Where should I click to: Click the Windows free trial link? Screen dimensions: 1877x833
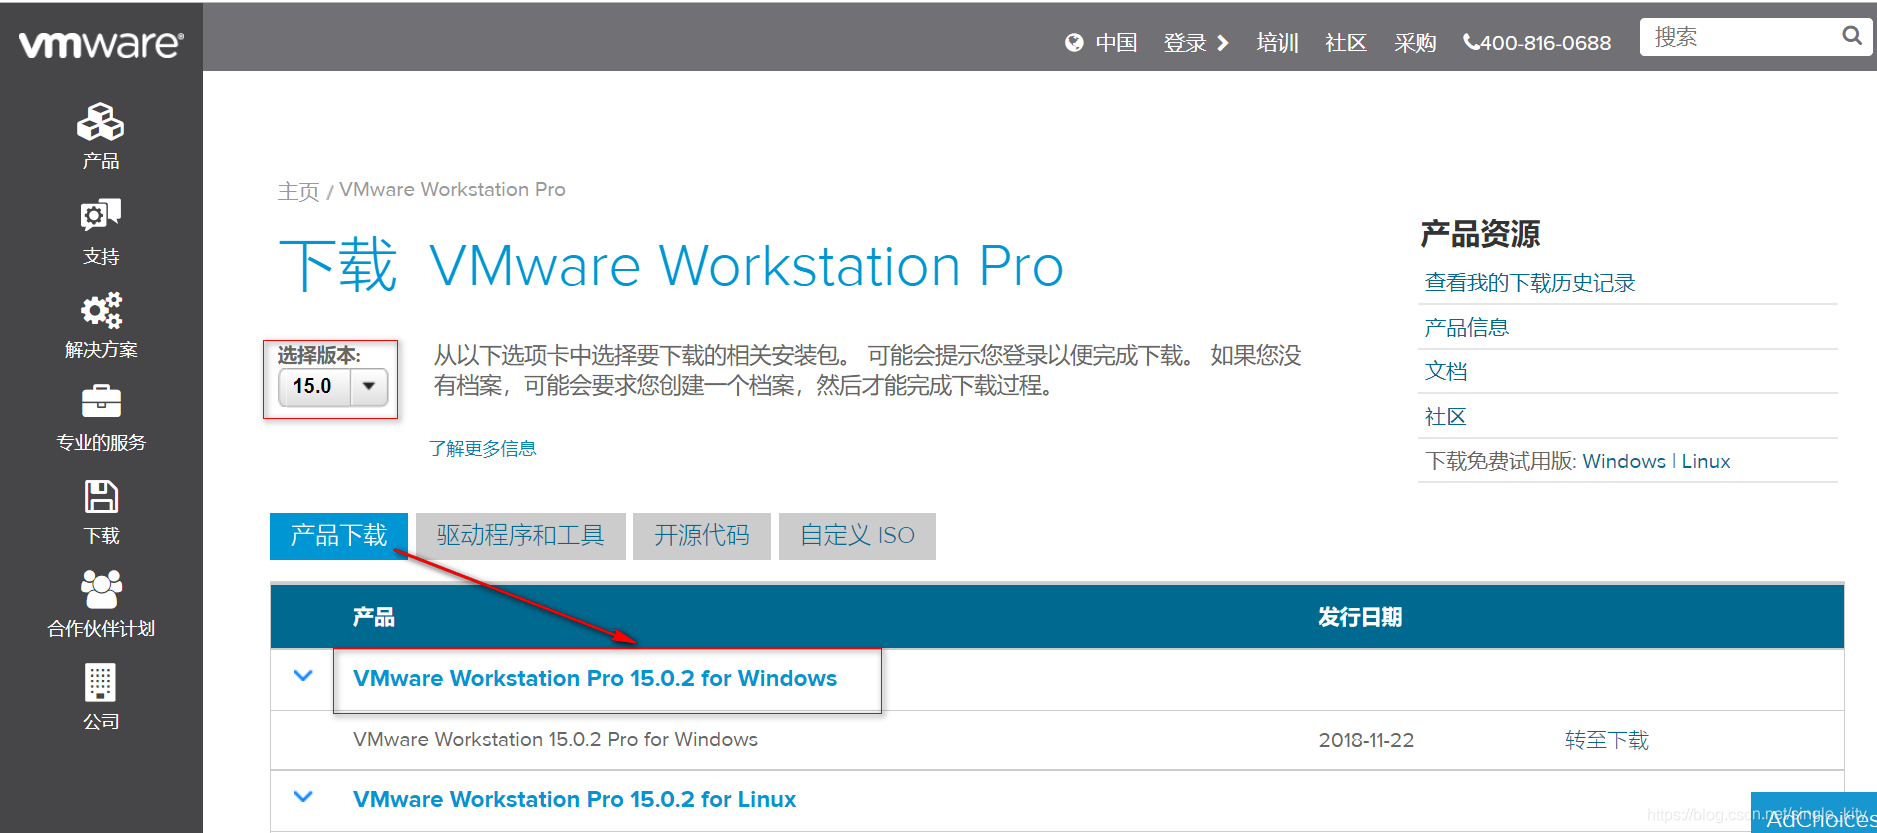point(1624,461)
